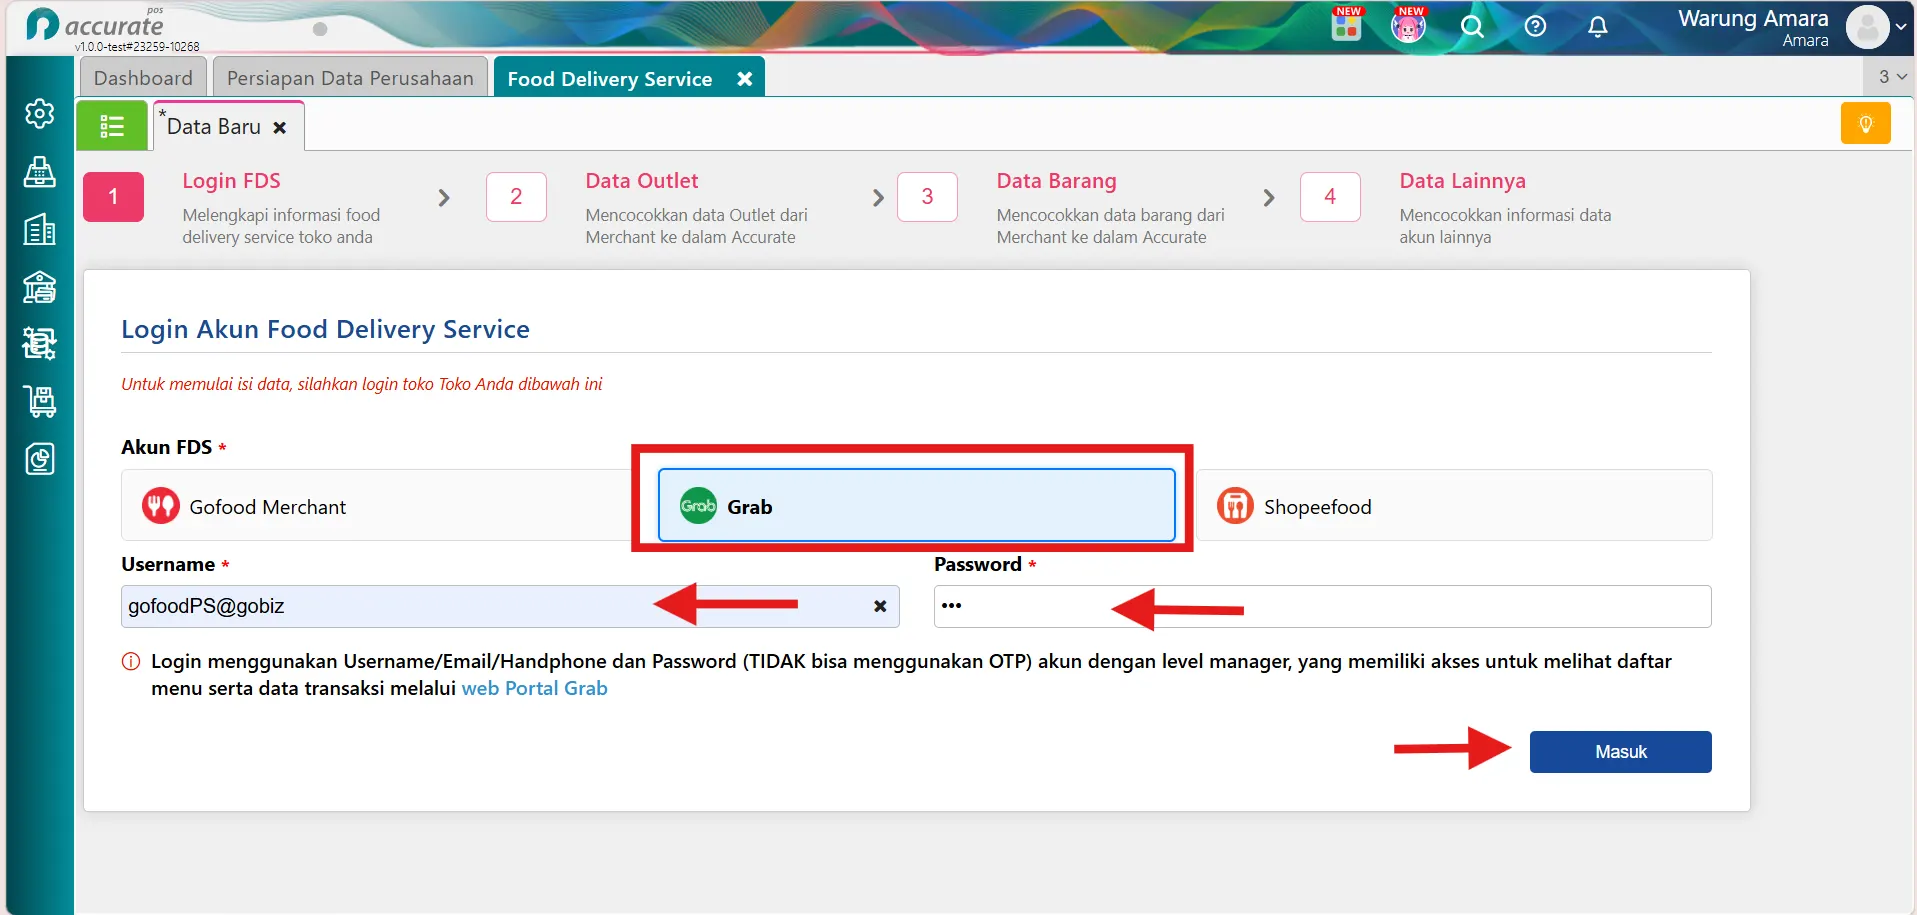Close the Data Baru tab

[x=280, y=128]
